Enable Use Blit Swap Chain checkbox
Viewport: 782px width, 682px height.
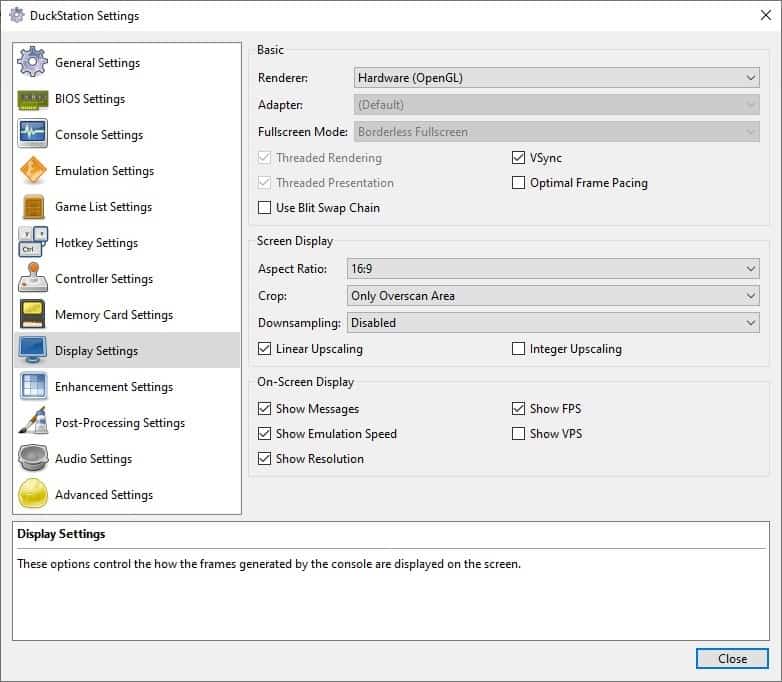[x=264, y=208]
